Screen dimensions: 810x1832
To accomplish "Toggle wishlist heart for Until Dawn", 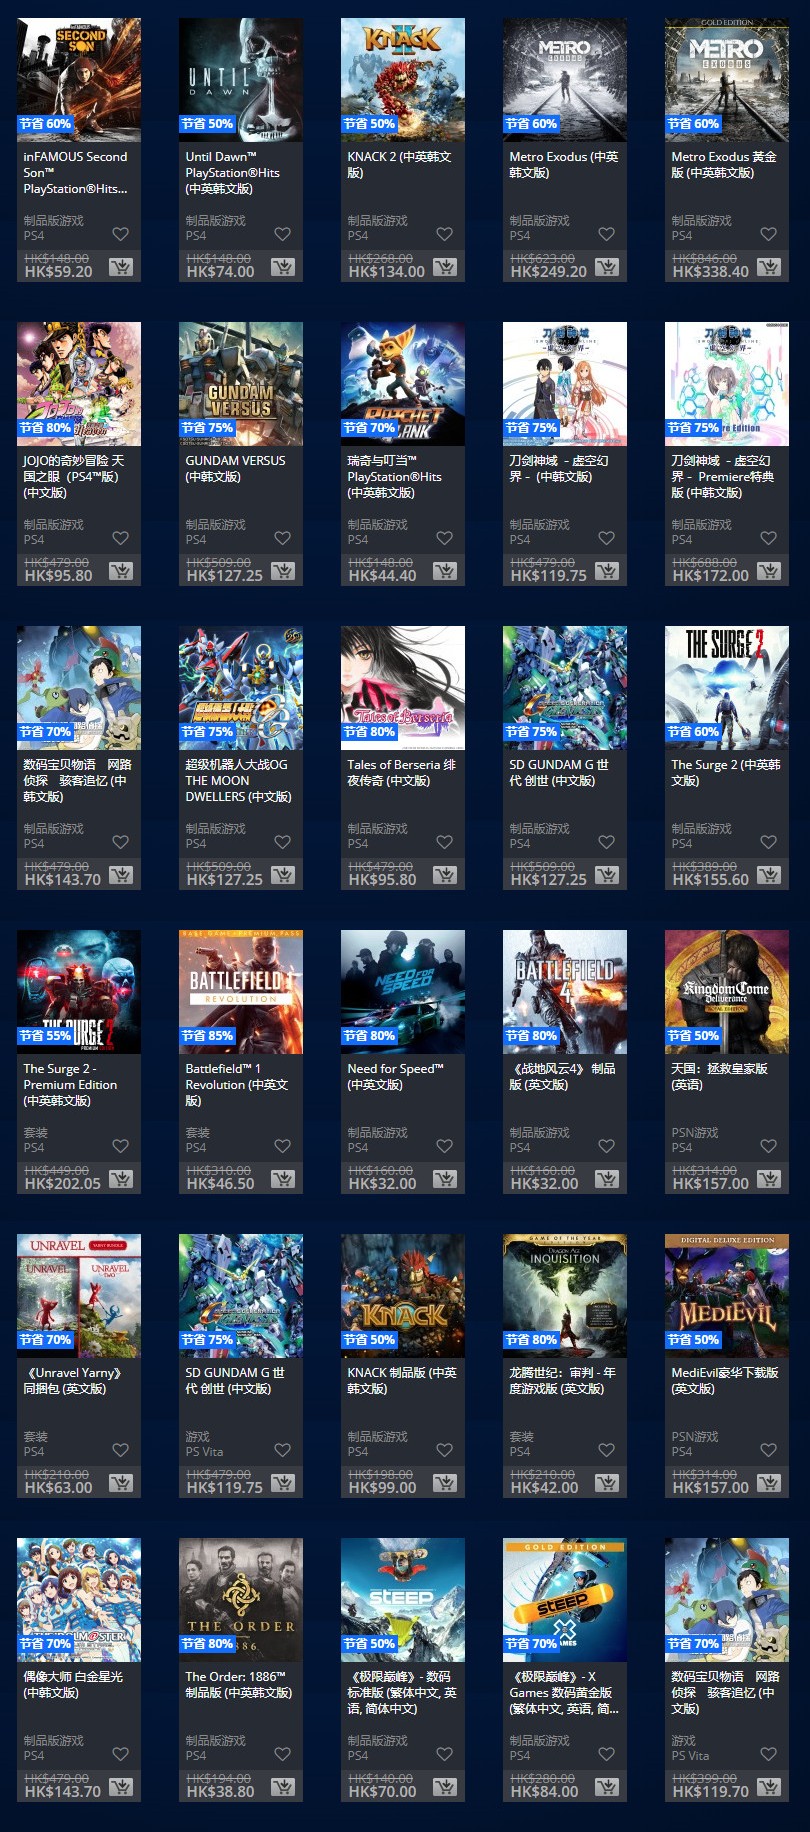I will pyautogui.click(x=283, y=234).
